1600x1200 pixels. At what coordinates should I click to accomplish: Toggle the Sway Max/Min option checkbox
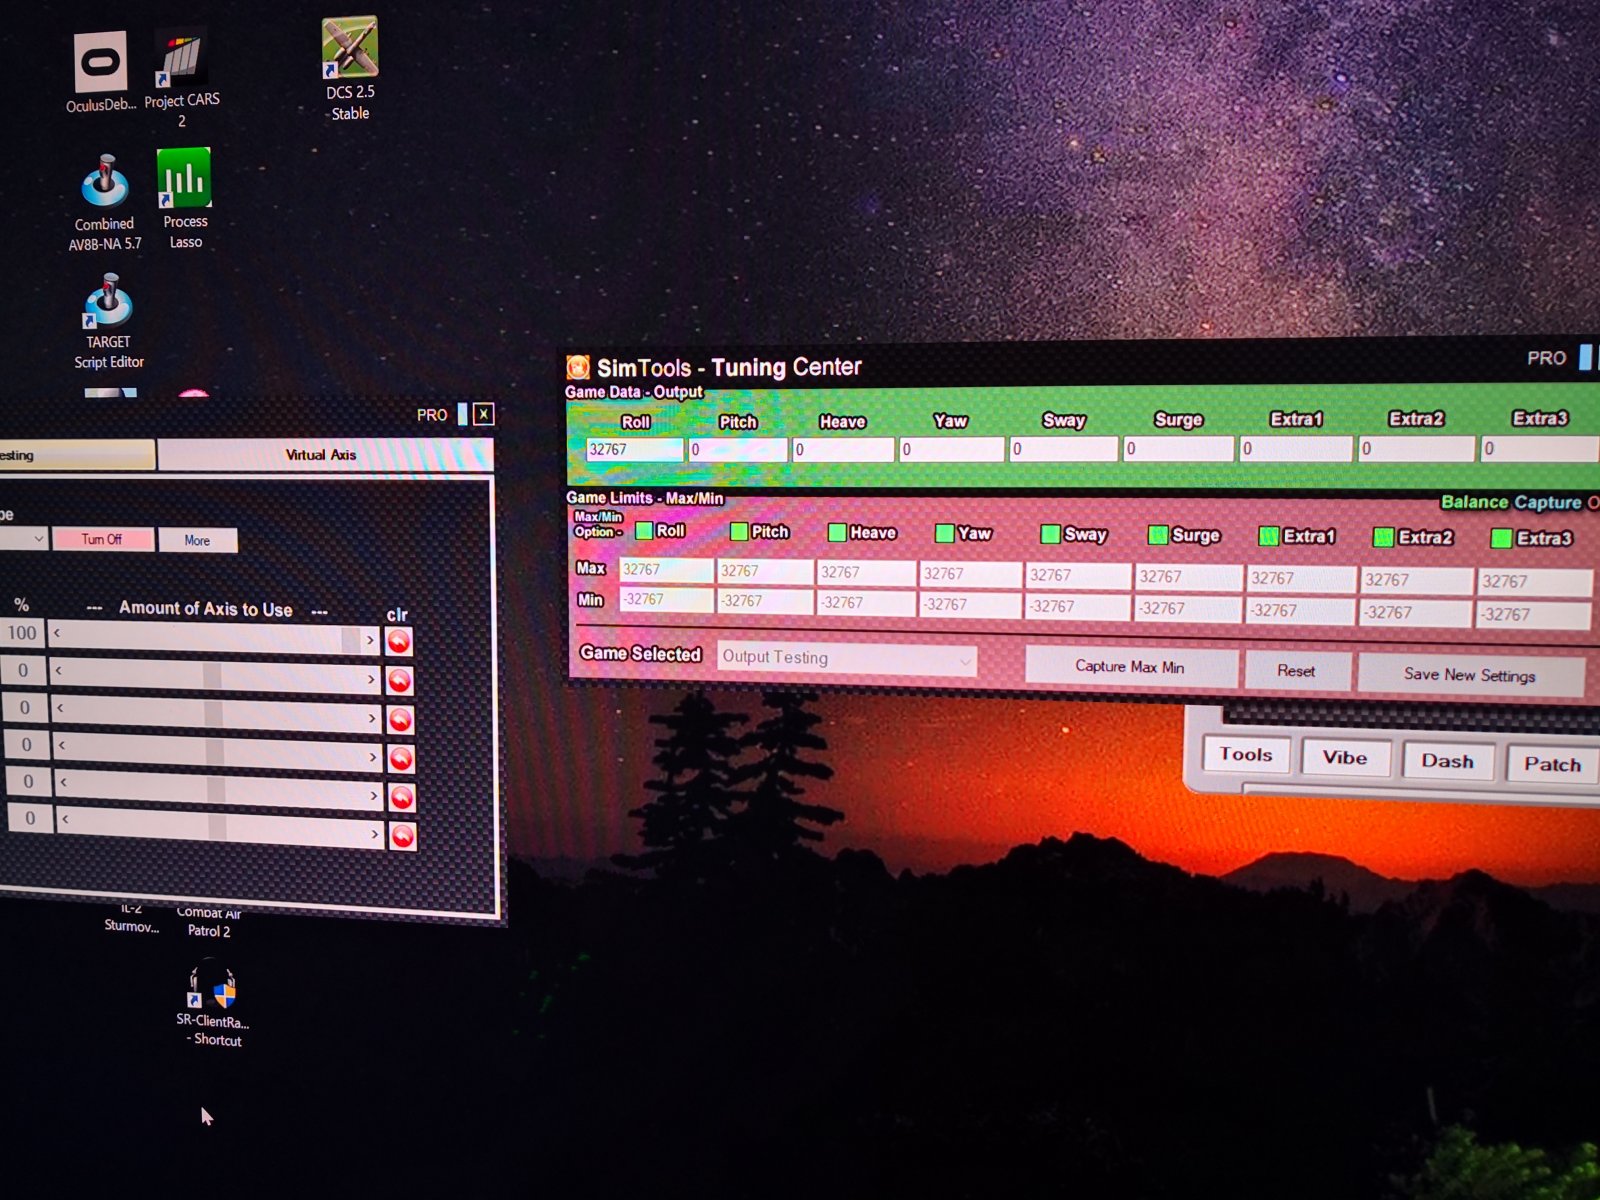[1050, 534]
